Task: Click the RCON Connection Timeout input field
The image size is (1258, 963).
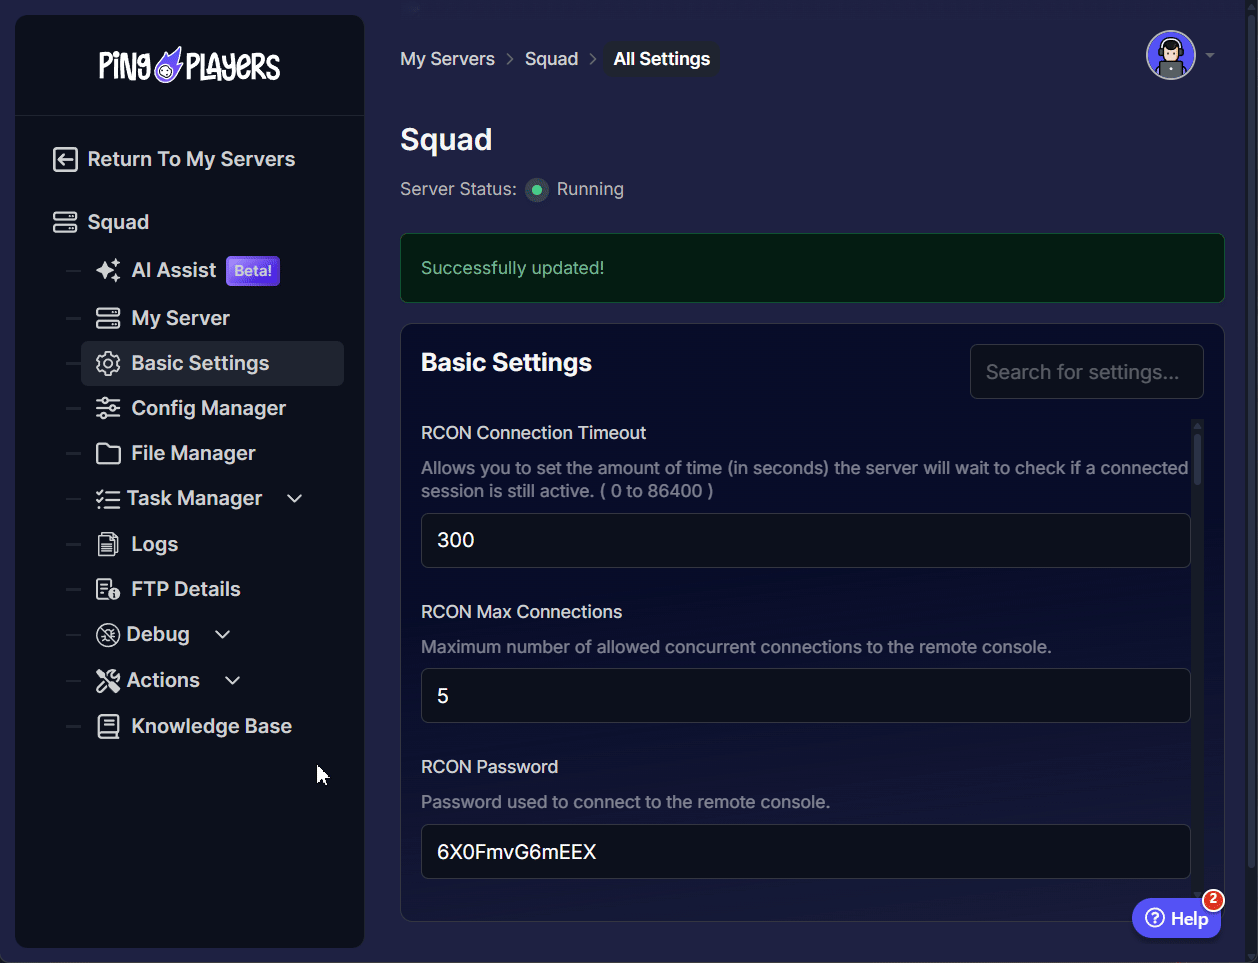Action: [x=806, y=540]
